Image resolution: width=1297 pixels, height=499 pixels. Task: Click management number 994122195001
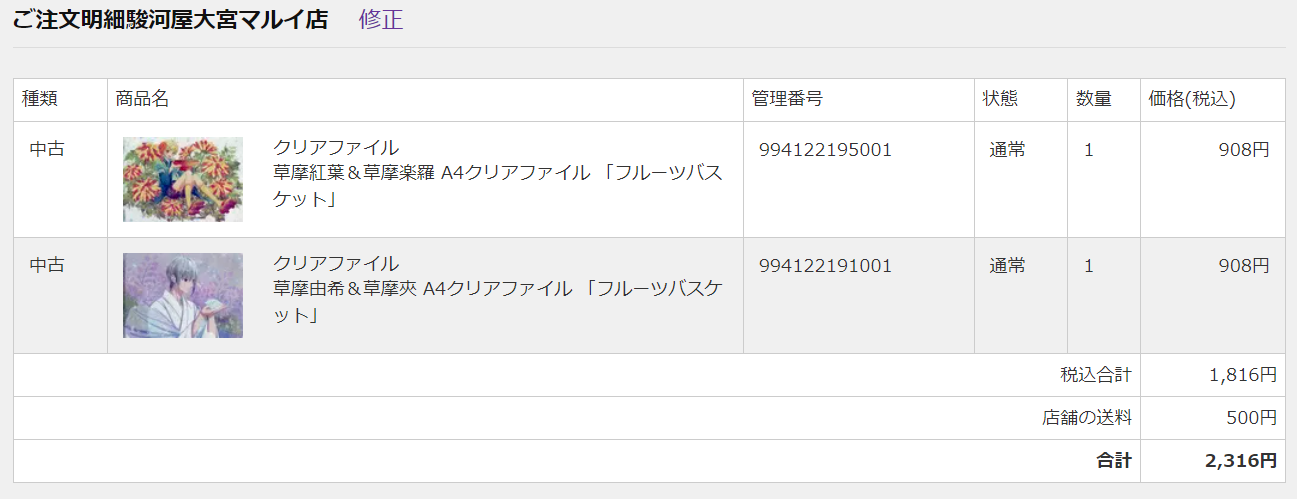(x=825, y=150)
